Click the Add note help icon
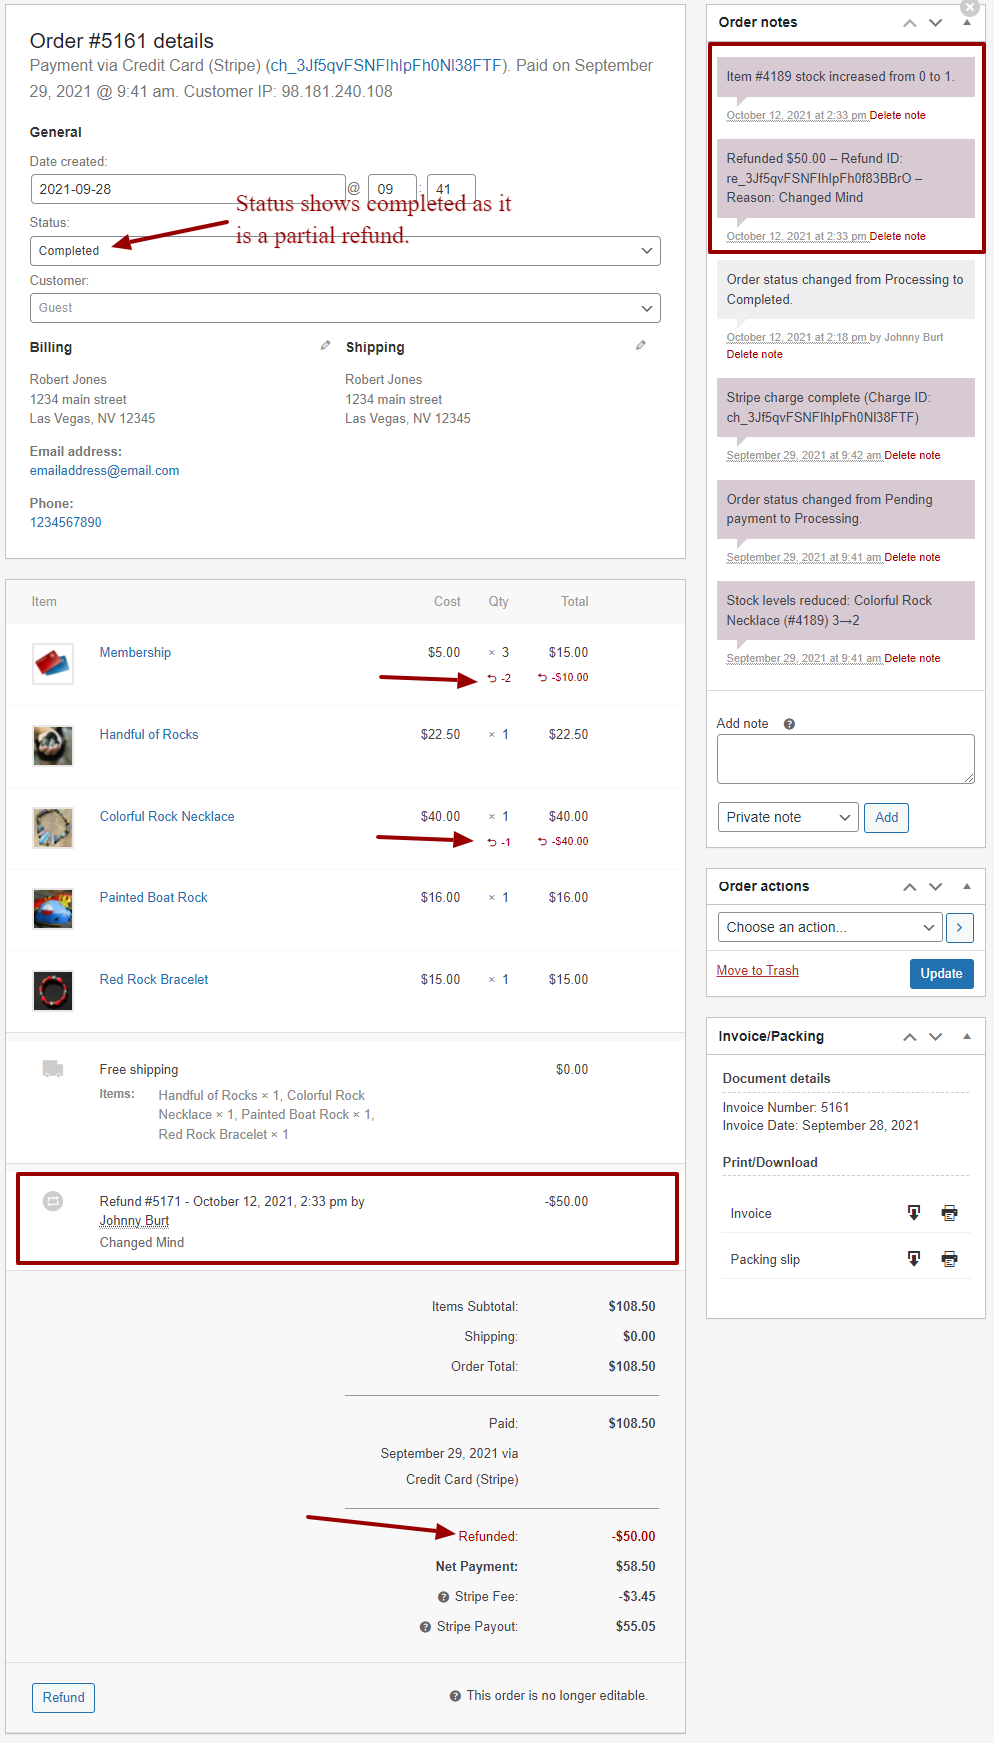 tap(789, 724)
